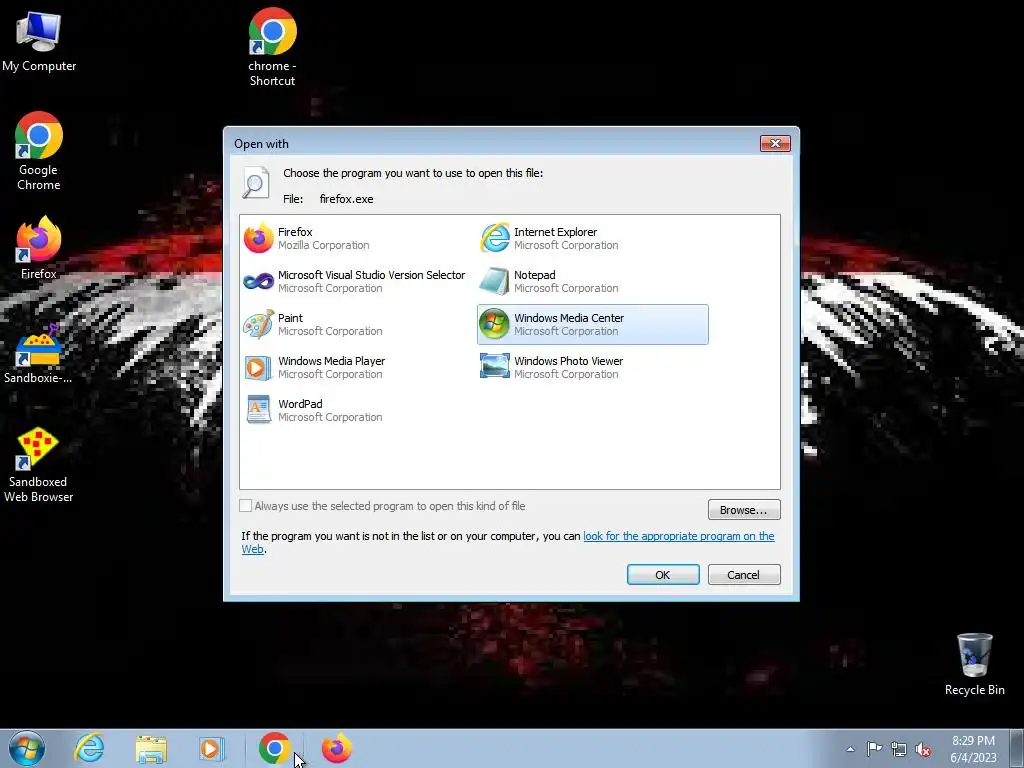Click the muted volume tray icon
The height and width of the screenshot is (768, 1024).
point(923,749)
